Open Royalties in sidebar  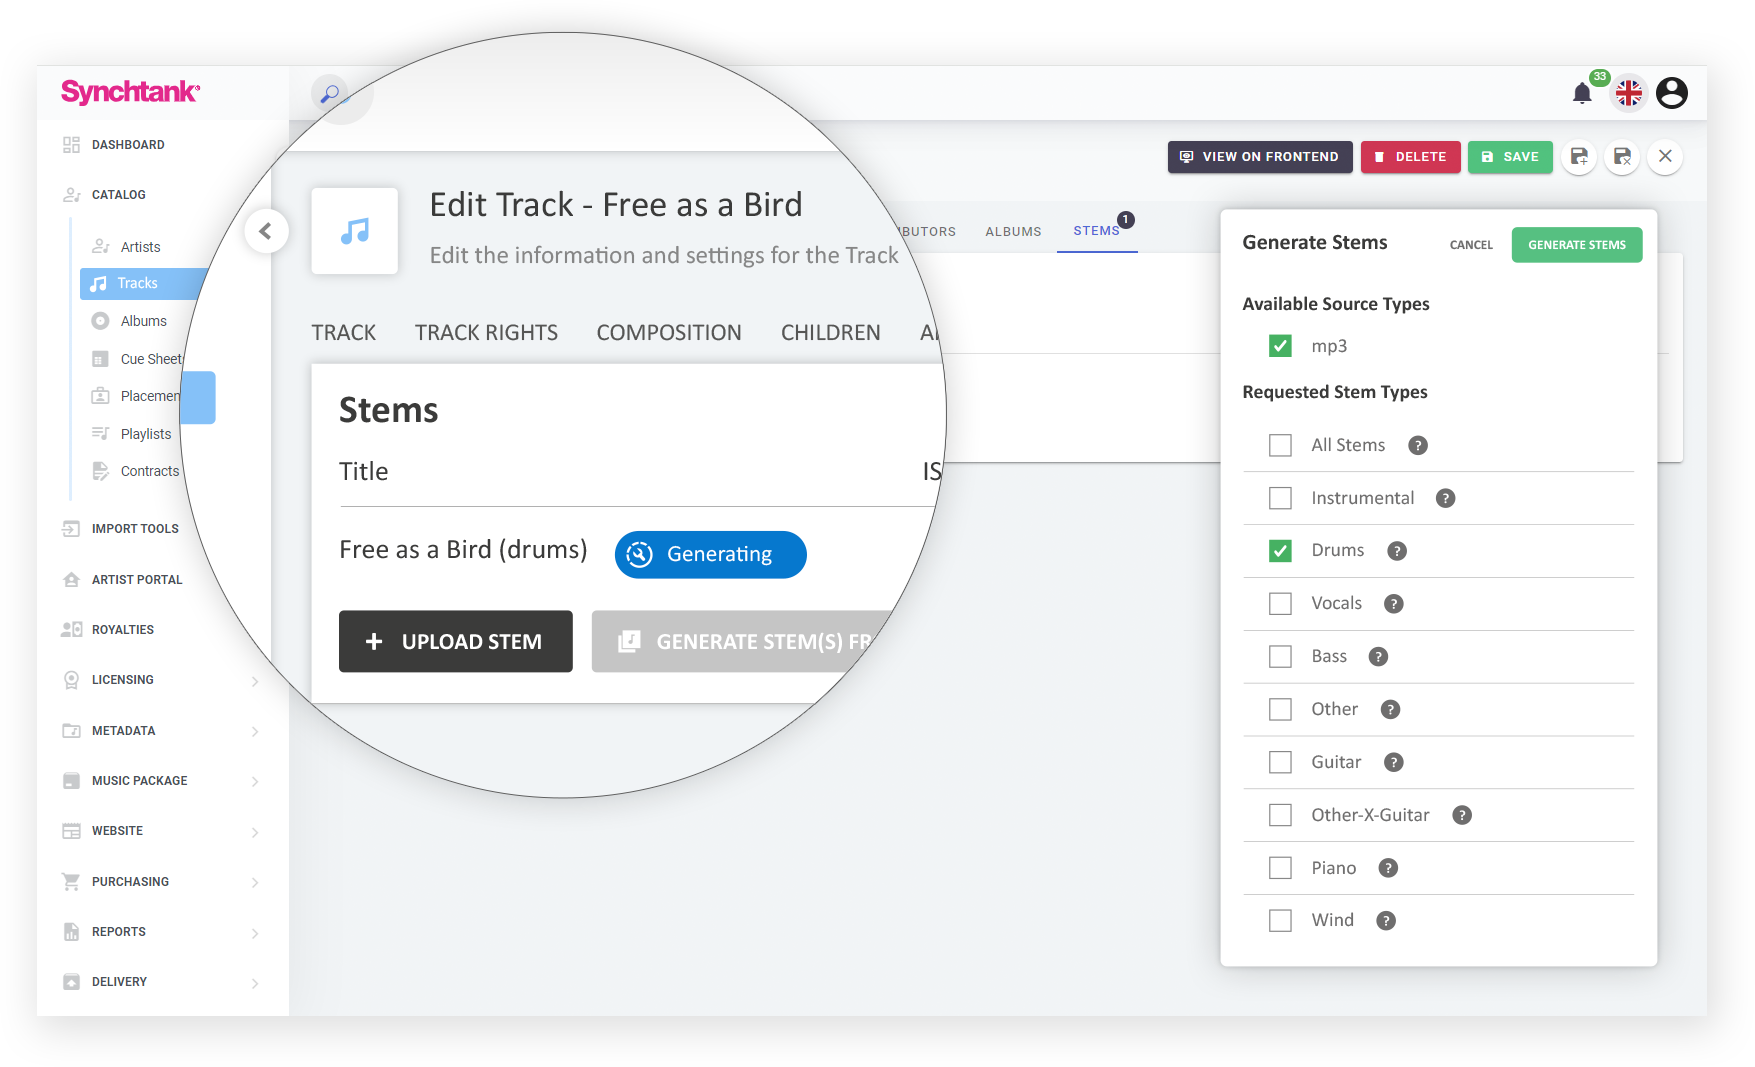(122, 630)
